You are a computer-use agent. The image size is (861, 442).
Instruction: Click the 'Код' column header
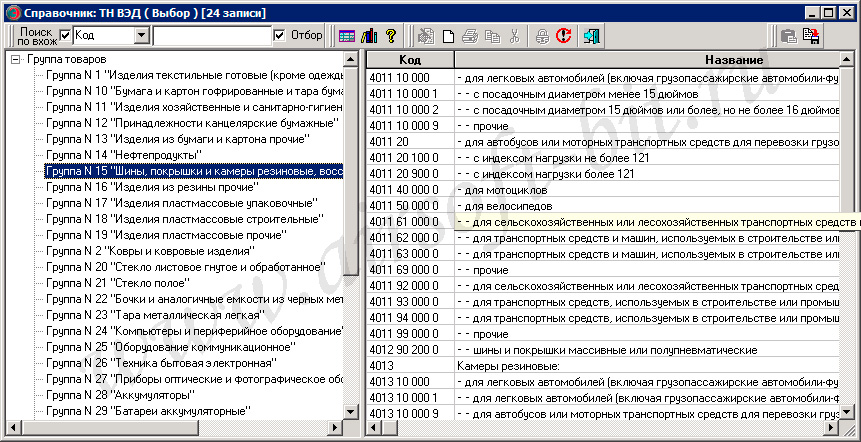coord(410,60)
